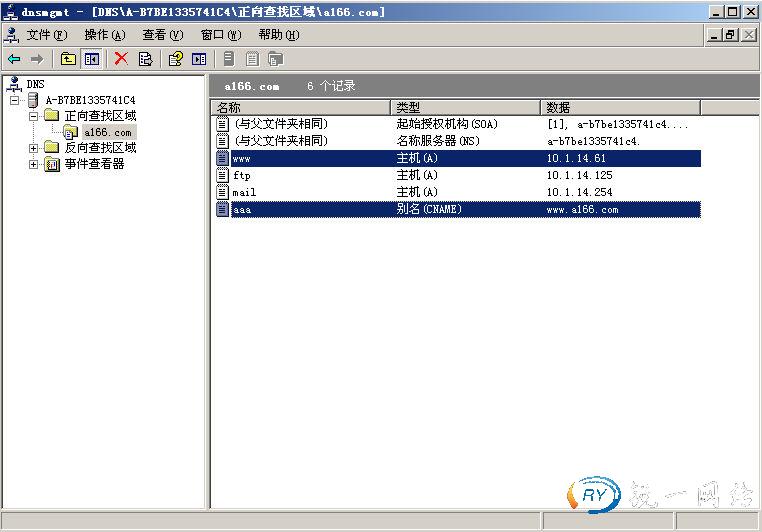Click the Up One Level folder icon
Viewport: 762px width, 532px height.
(x=68, y=59)
